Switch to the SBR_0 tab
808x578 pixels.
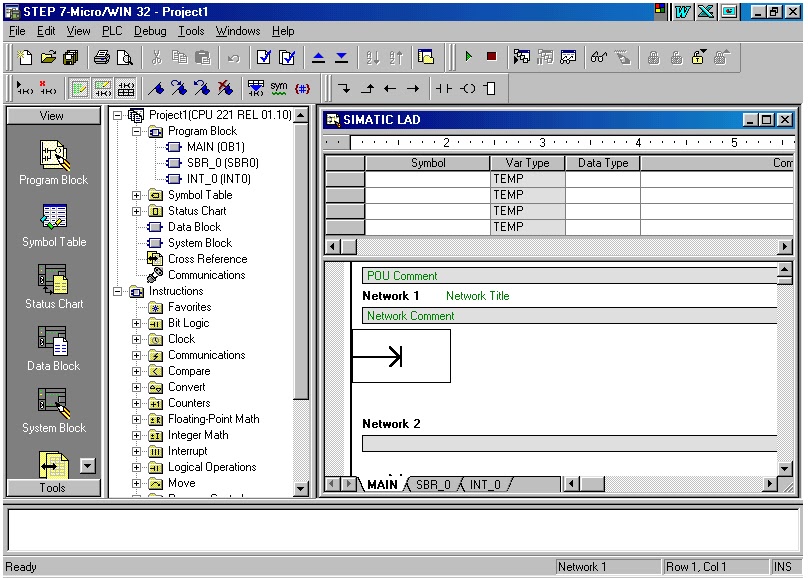(433, 485)
